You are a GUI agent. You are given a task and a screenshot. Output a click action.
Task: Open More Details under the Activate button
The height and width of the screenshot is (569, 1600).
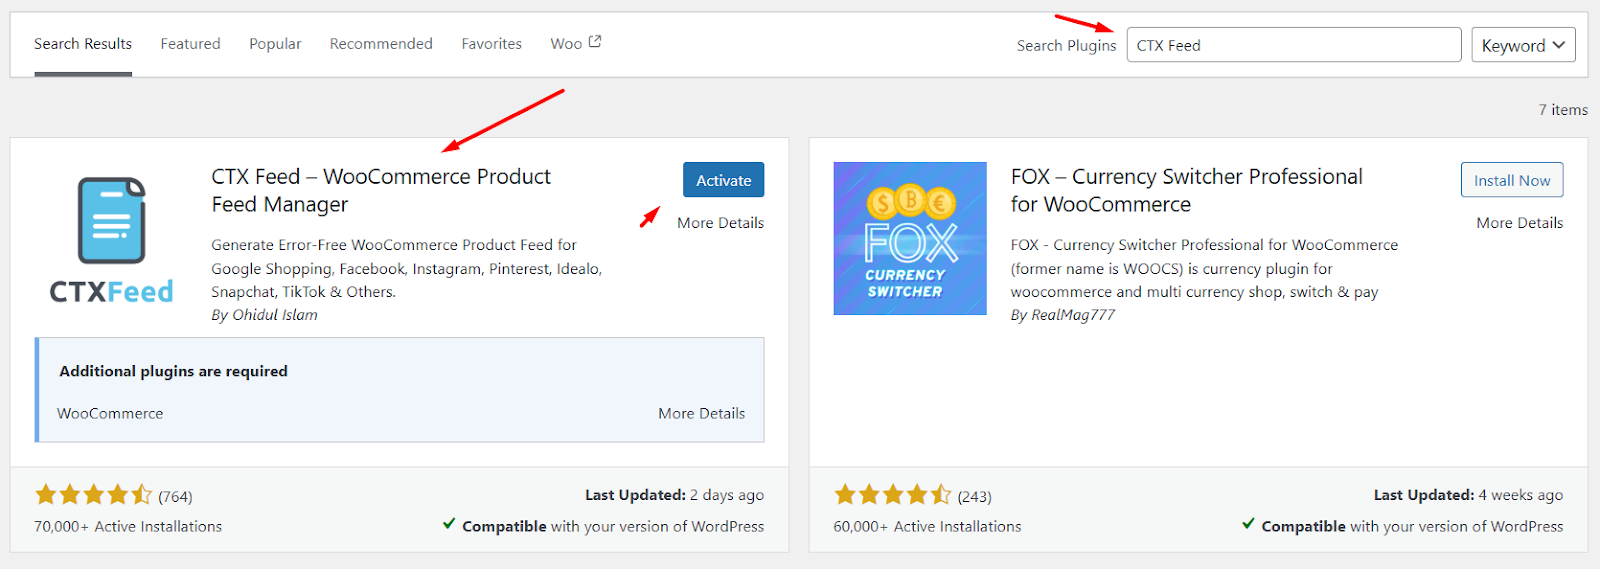pos(720,223)
